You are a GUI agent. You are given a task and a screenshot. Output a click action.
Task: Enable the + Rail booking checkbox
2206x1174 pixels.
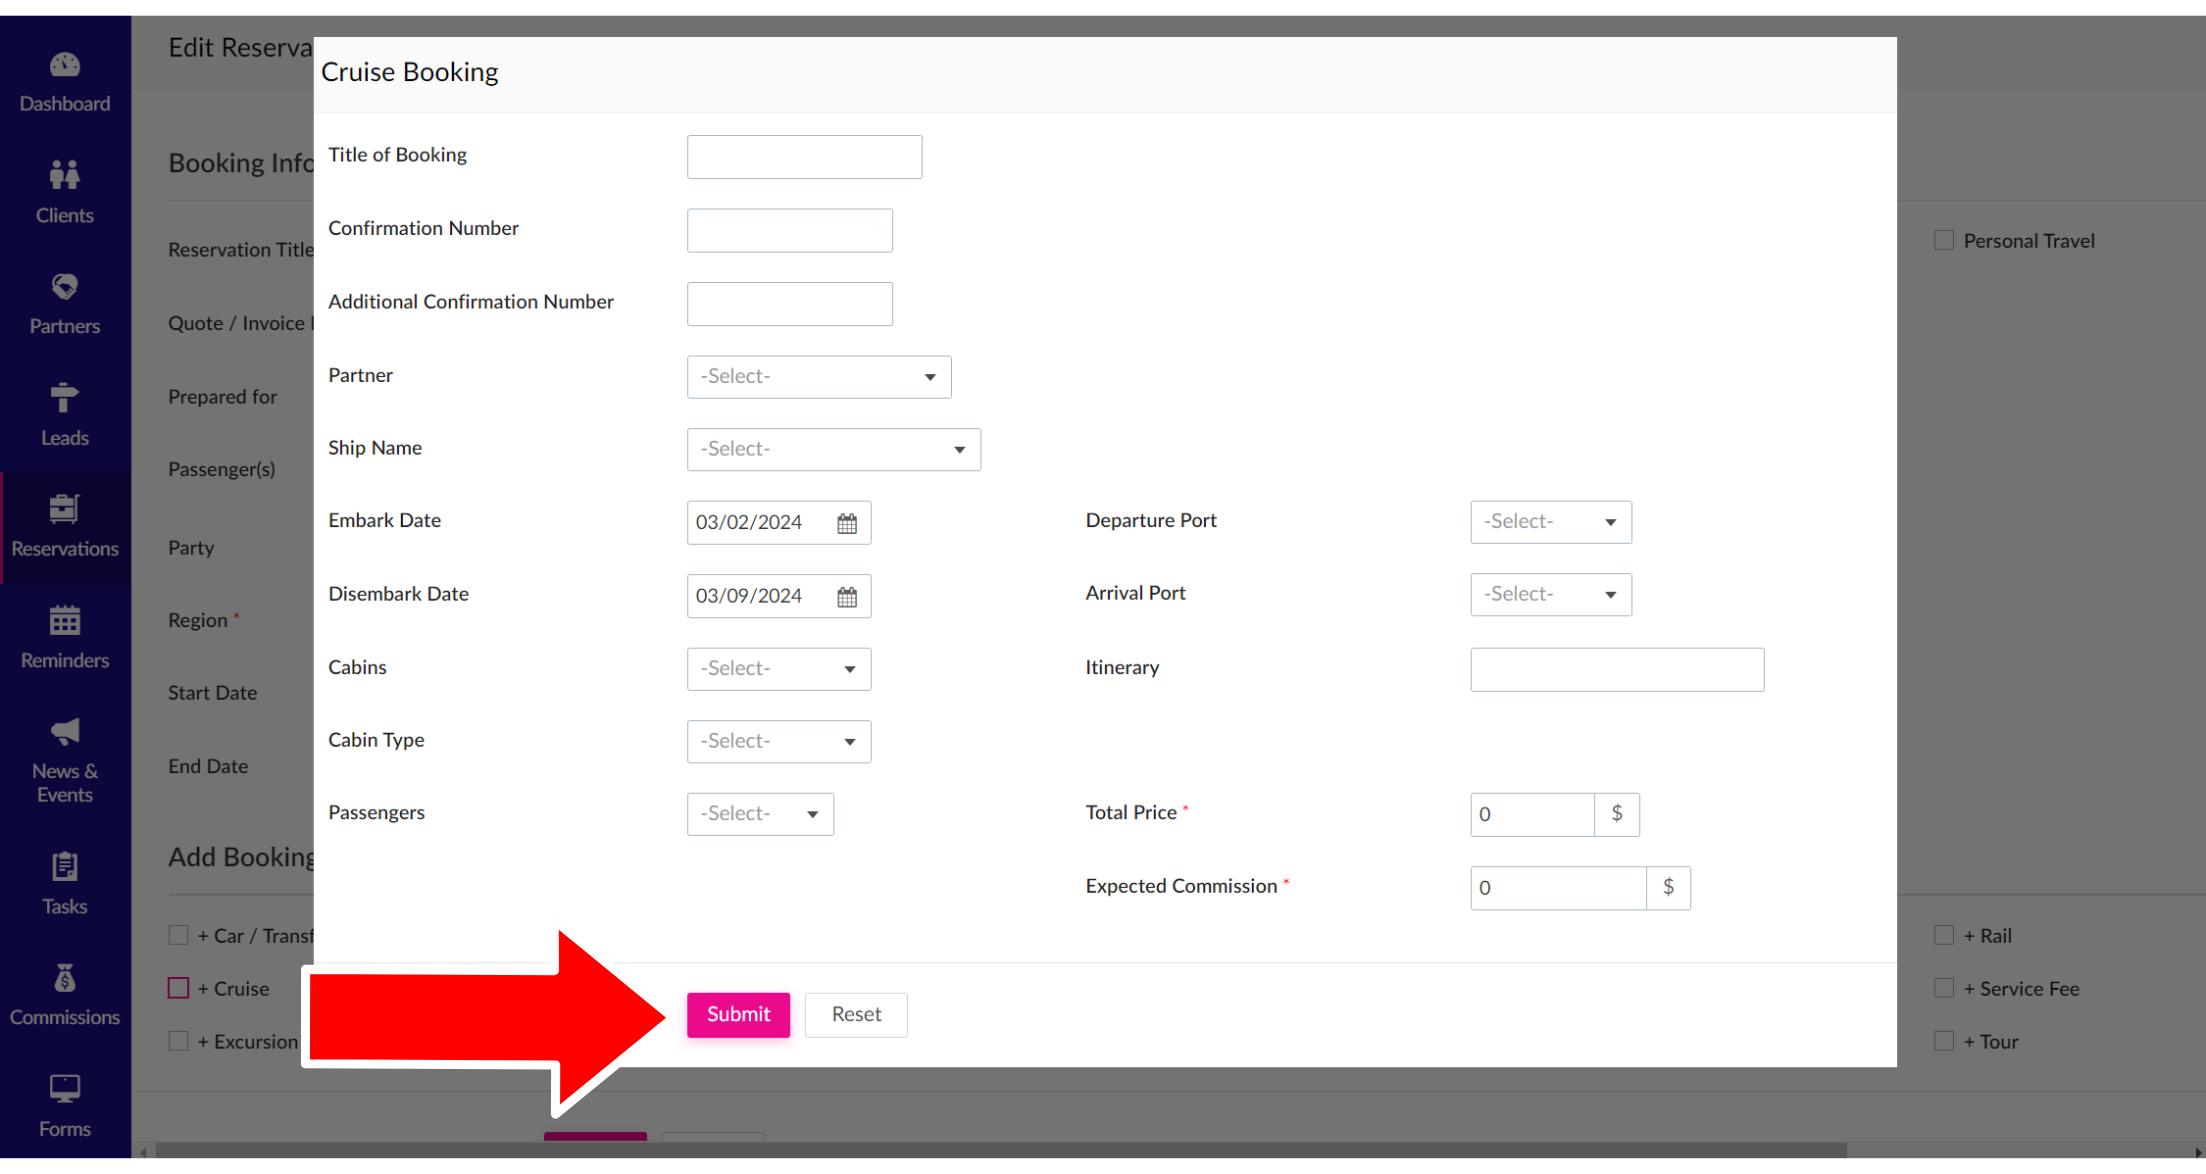[x=1944, y=936]
